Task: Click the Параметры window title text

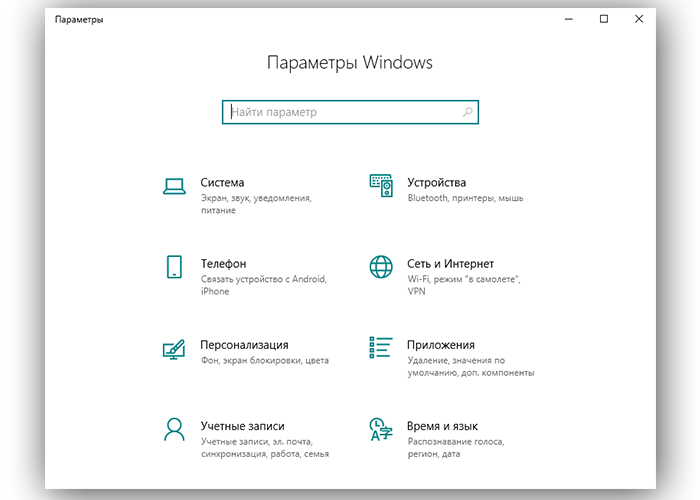Action: pyautogui.click(x=79, y=20)
